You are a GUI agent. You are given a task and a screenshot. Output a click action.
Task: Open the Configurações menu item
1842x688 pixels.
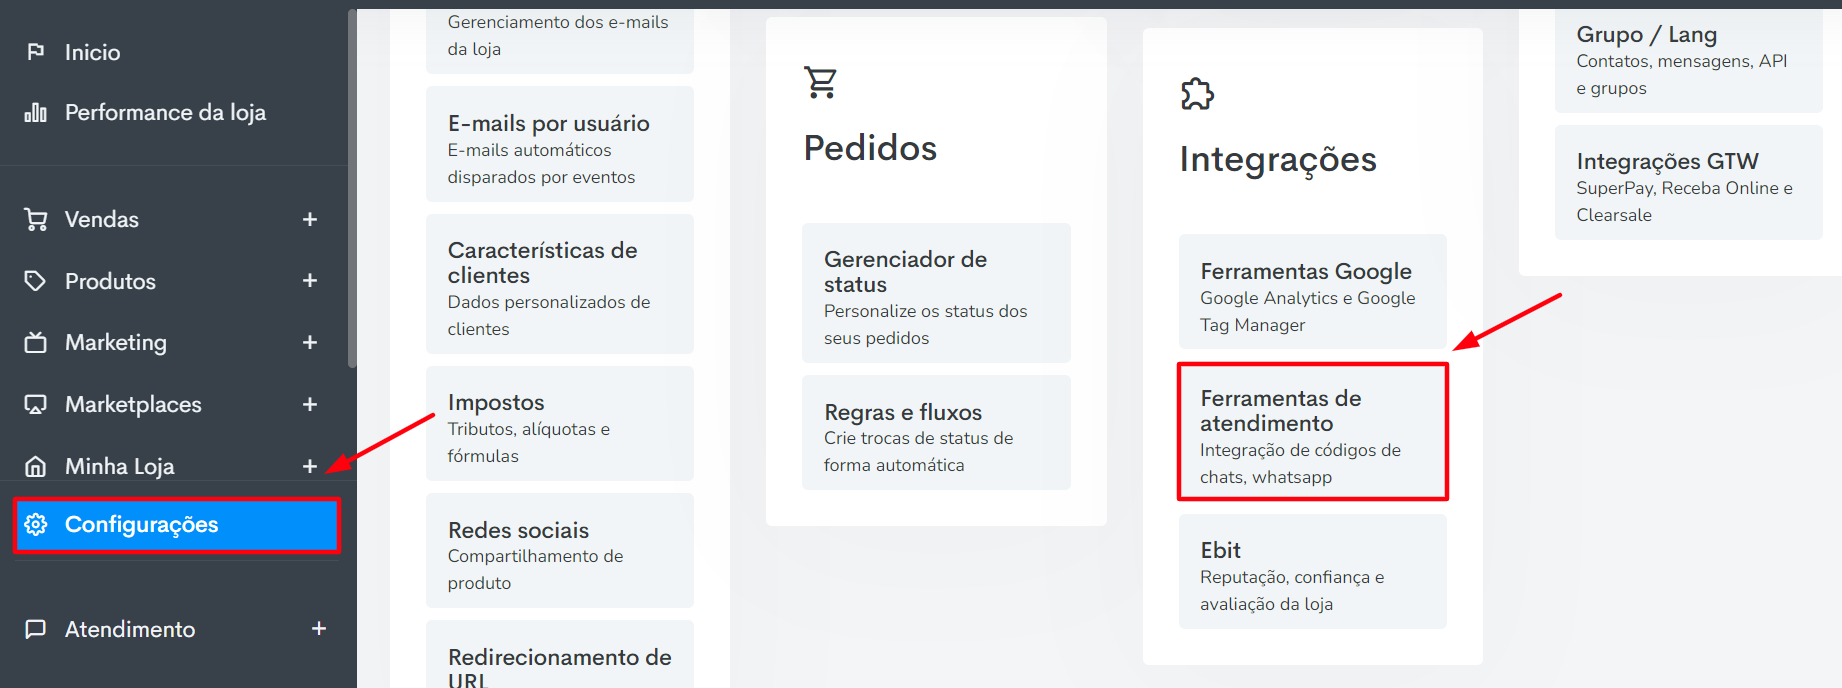(x=177, y=525)
